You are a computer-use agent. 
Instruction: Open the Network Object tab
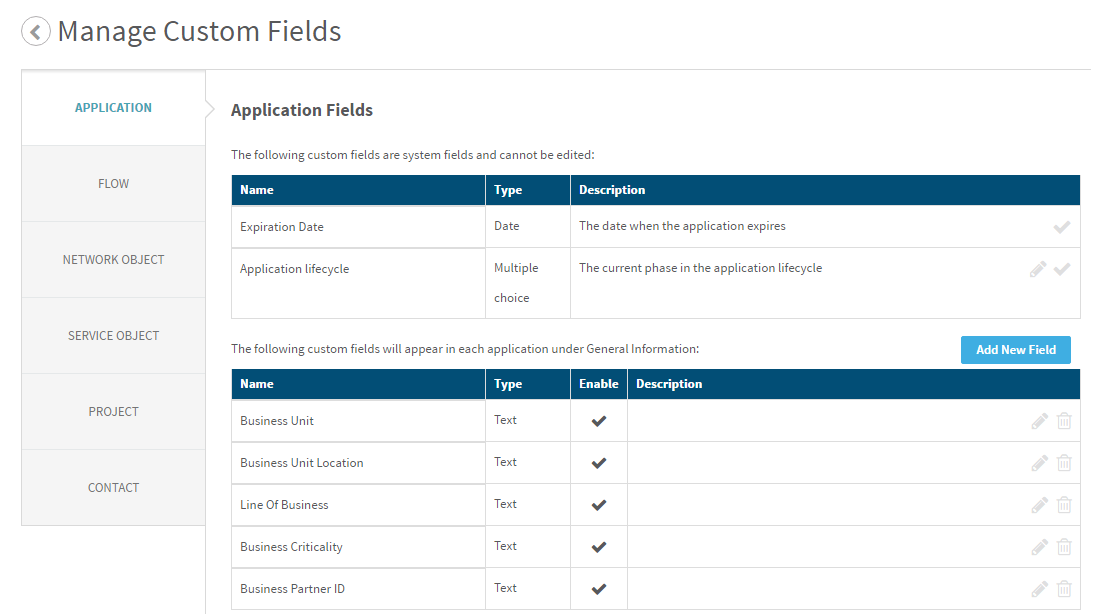[x=113, y=260]
